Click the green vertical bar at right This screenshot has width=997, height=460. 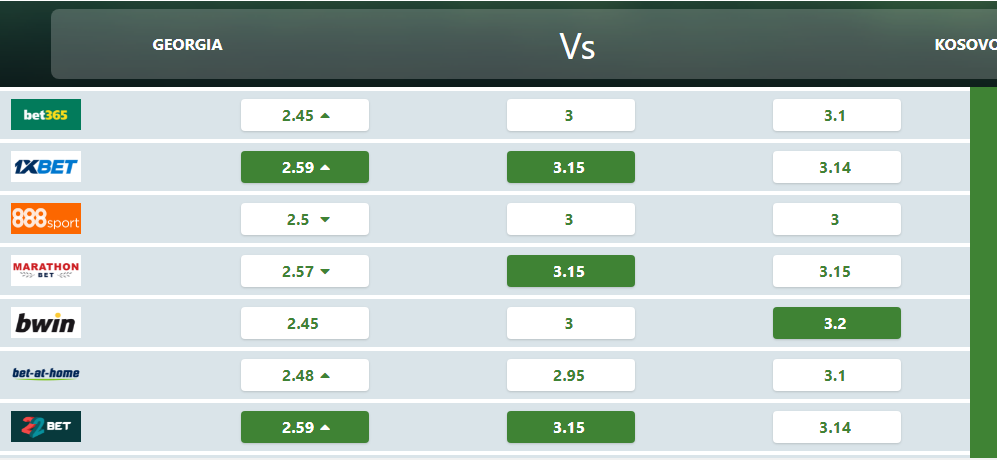[983, 270]
